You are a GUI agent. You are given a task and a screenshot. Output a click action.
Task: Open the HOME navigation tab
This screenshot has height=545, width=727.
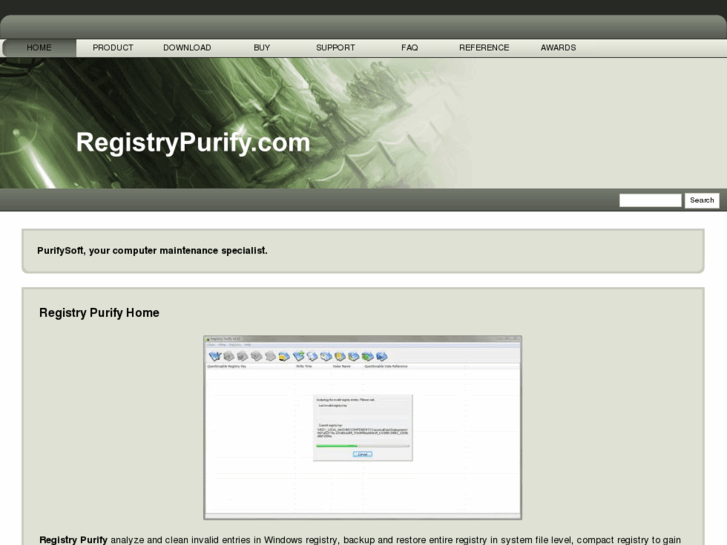[39, 48]
